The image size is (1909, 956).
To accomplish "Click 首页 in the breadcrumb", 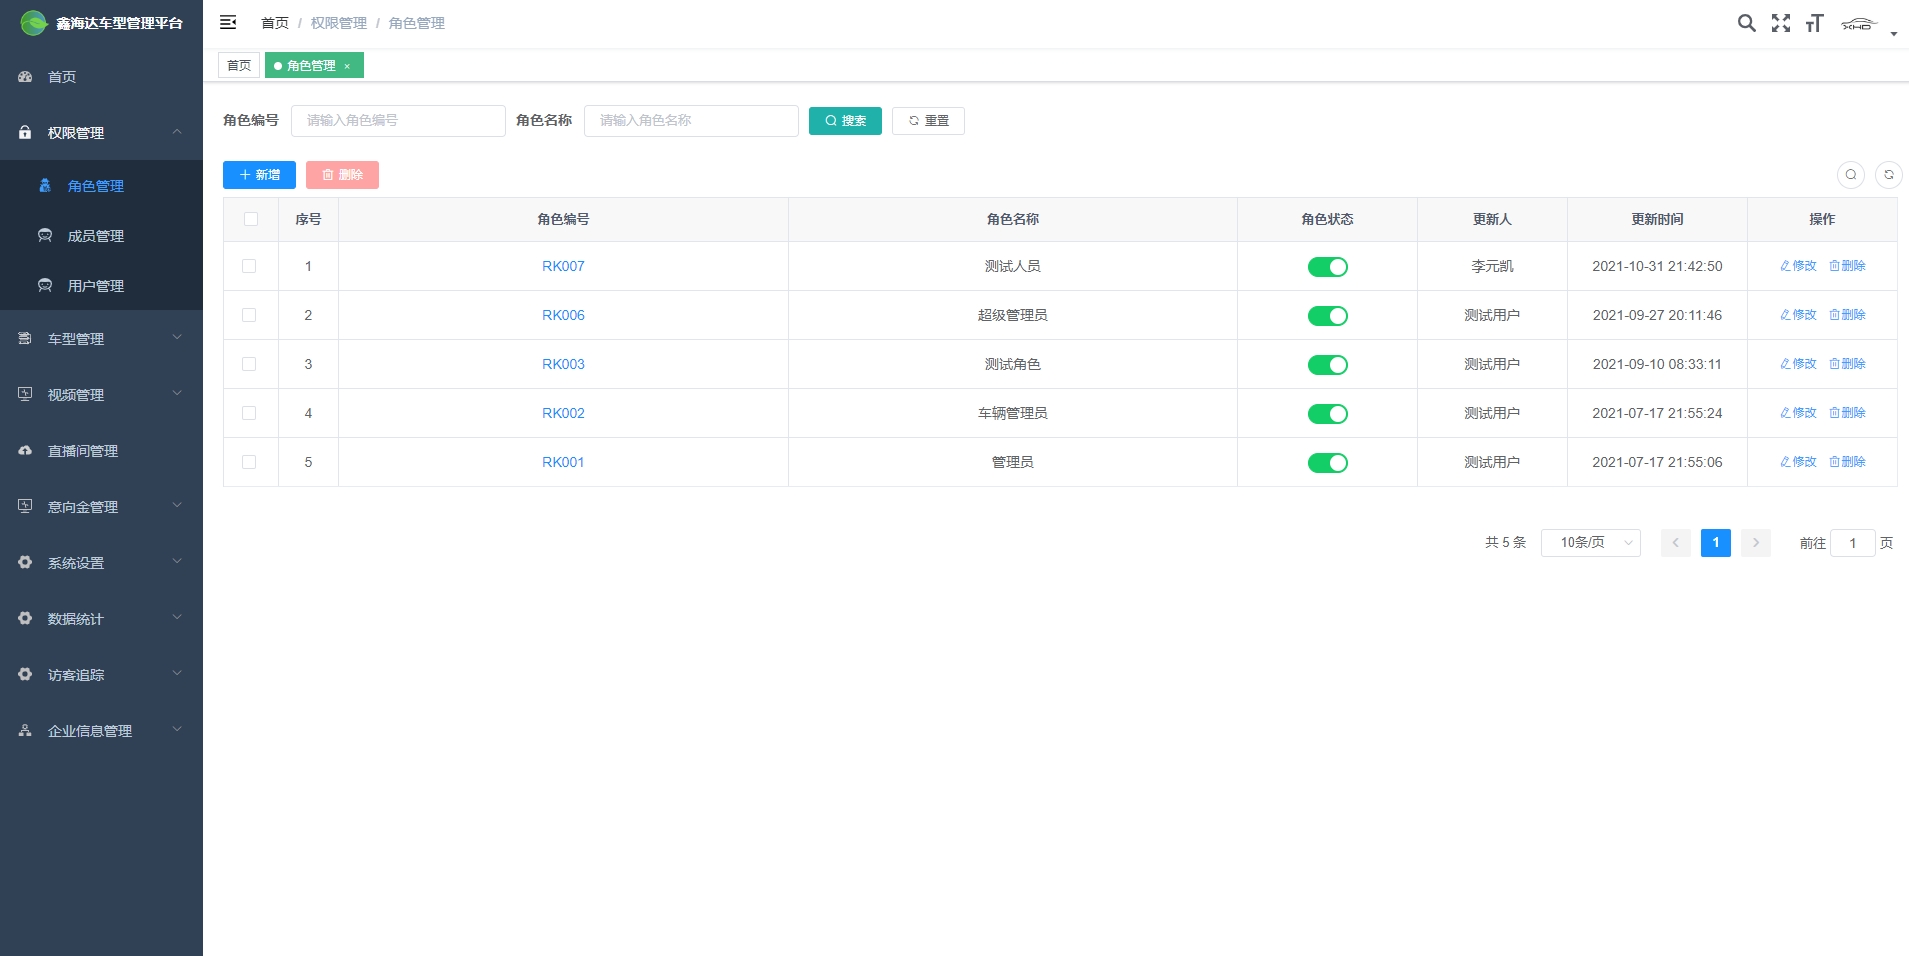I will click(274, 23).
